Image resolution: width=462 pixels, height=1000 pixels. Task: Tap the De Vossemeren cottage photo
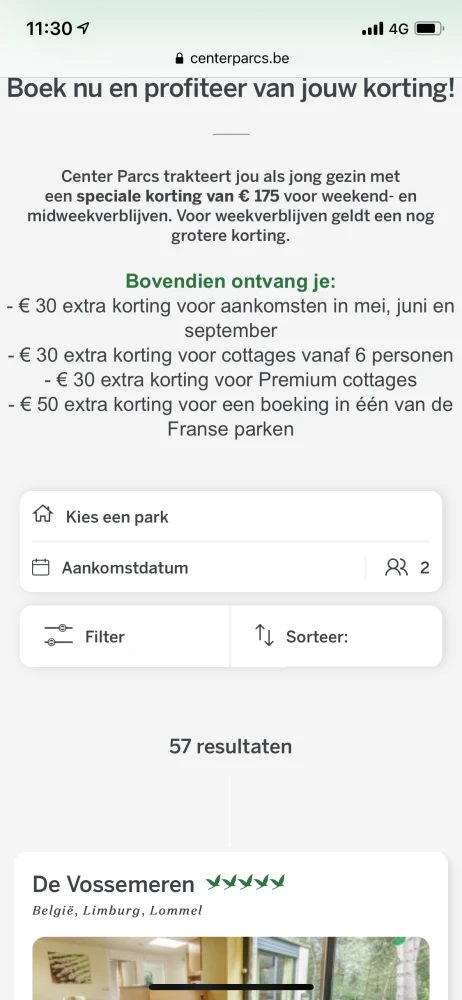point(231,968)
